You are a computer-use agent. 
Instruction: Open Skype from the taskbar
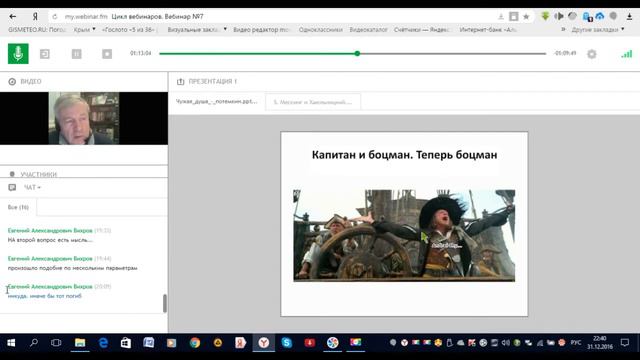pos(287,343)
